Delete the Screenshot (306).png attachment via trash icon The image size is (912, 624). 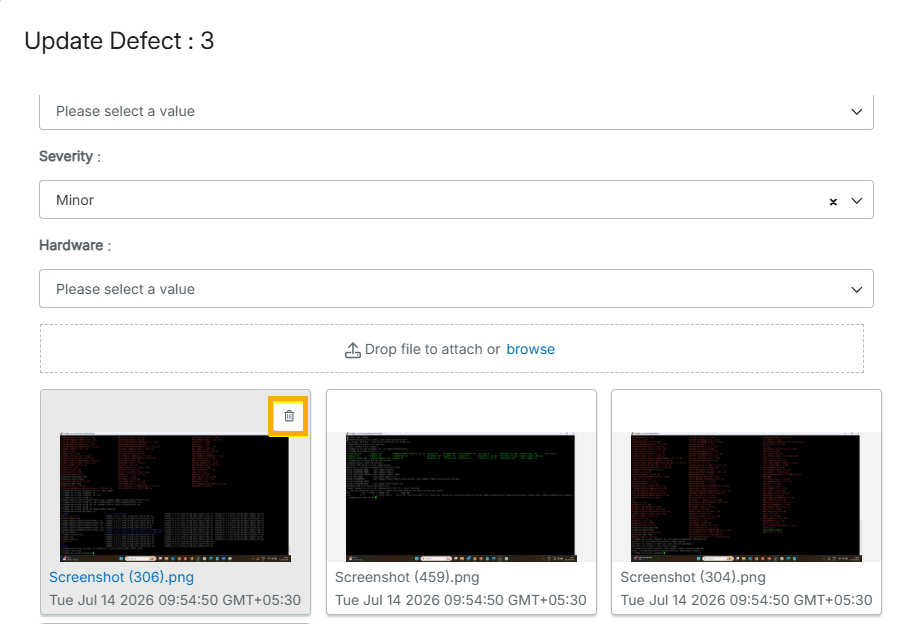pyautogui.click(x=289, y=416)
